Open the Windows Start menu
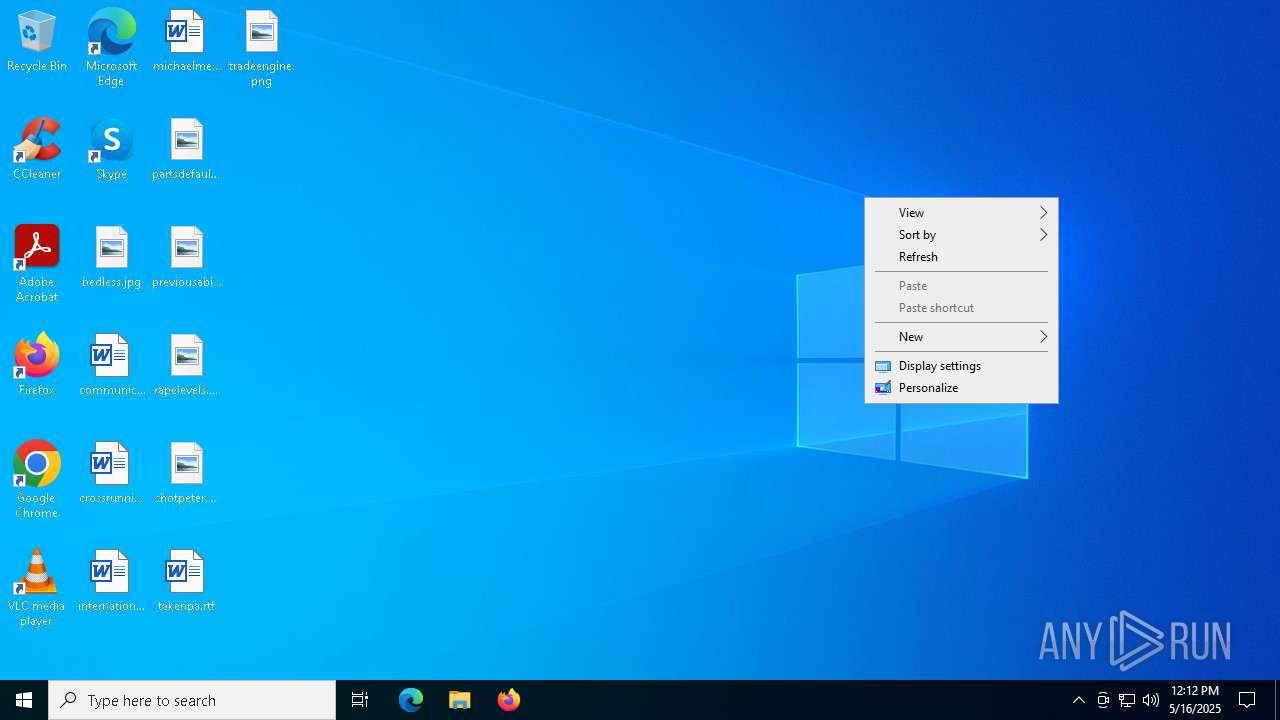The image size is (1280, 720). pos(24,700)
